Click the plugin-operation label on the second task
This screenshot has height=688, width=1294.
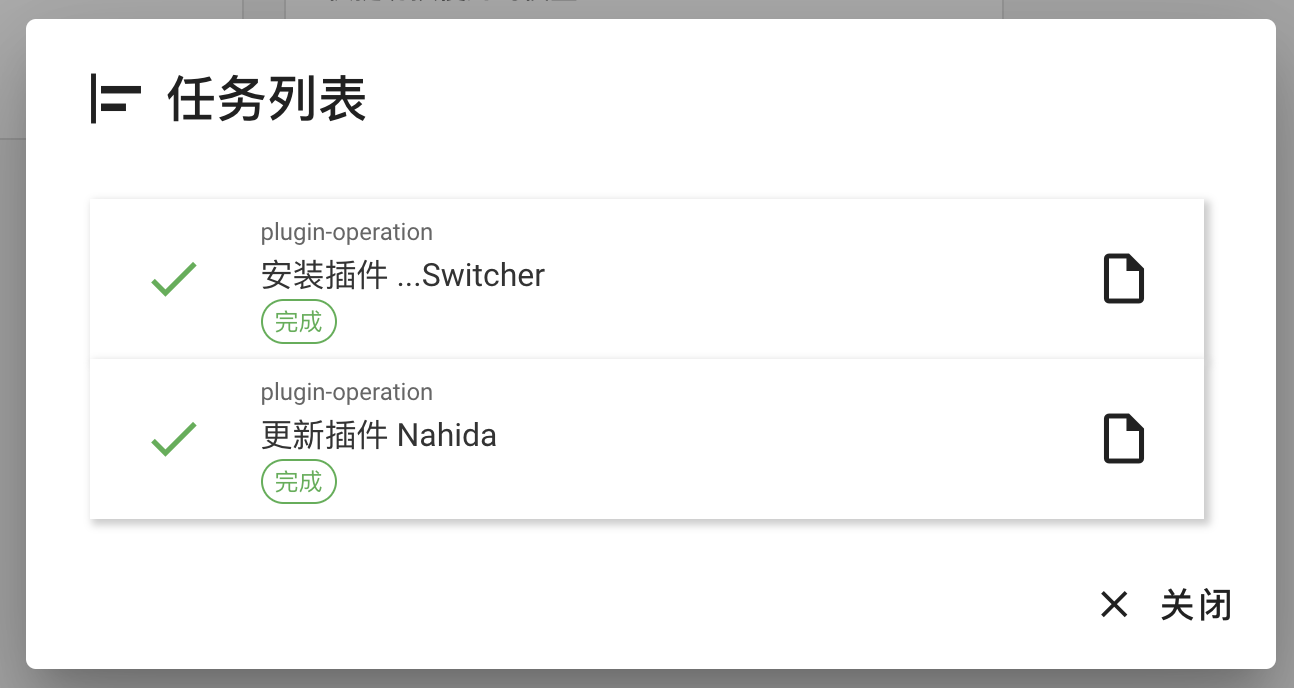point(346,392)
